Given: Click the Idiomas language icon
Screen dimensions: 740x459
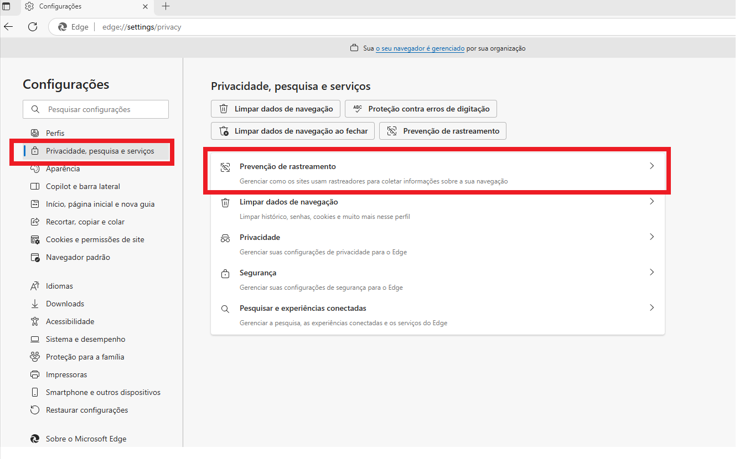Looking at the screenshot, I should pos(35,286).
